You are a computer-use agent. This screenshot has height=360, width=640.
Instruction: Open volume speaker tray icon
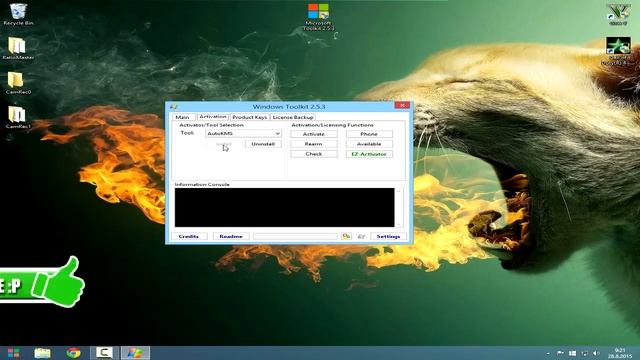pos(596,353)
